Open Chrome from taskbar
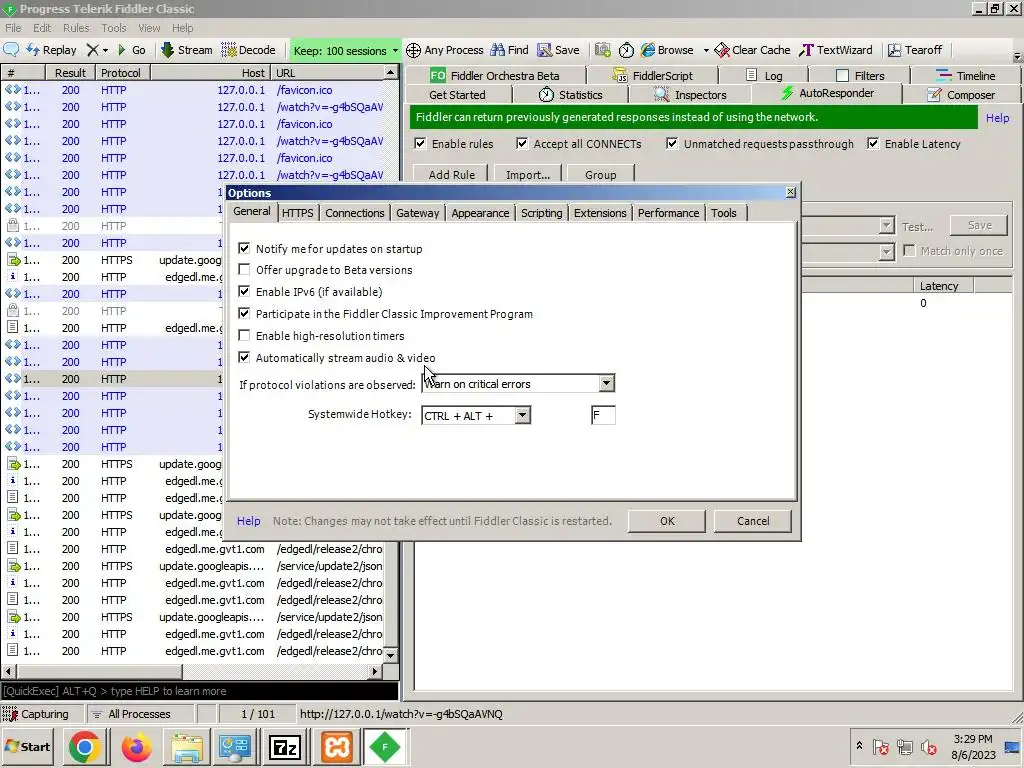Screen dimensions: 1024x768 coord(84,747)
